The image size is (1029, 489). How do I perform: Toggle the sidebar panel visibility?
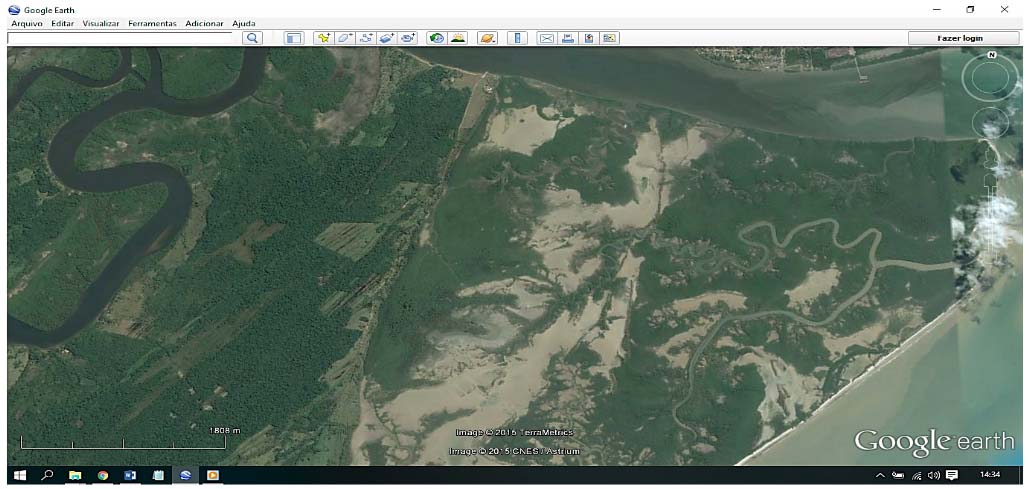294,38
